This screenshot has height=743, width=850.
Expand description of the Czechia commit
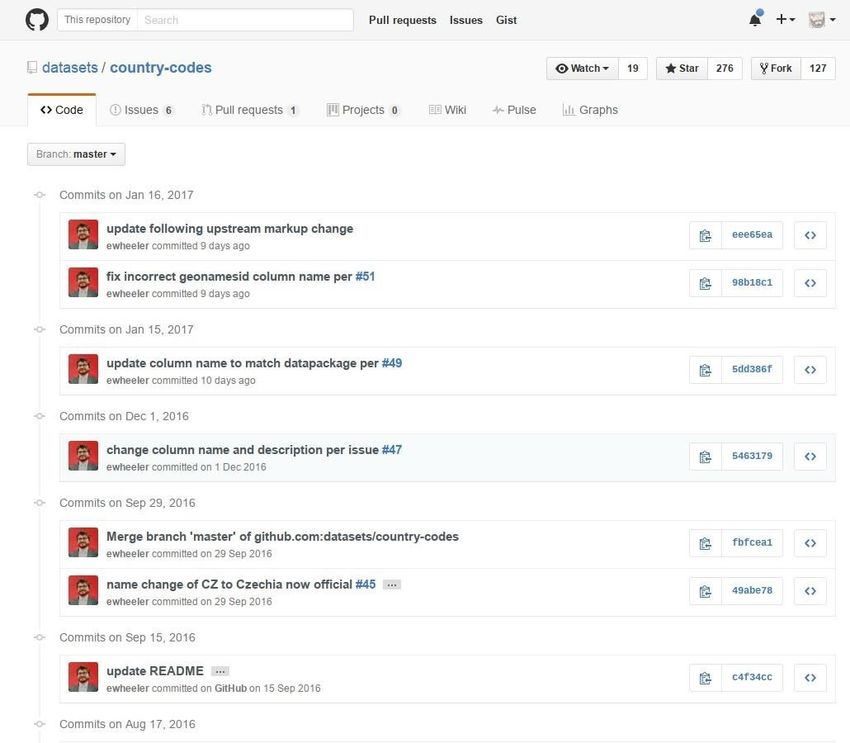click(x=392, y=585)
